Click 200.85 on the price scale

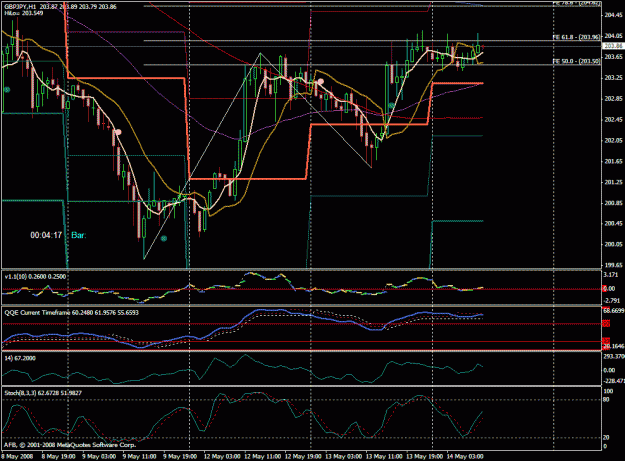click(x=613, y=203)
